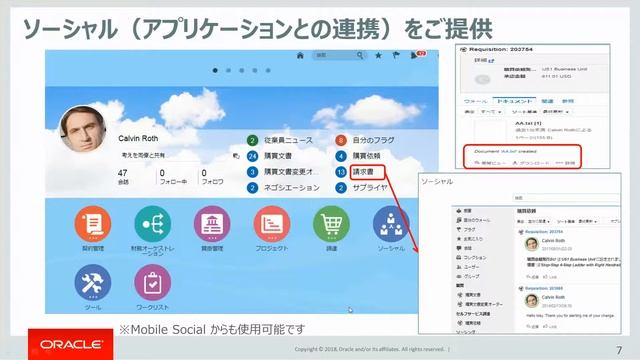Click the Calvin Roth name text
Screen dimensions: 640x360
(138, 138)
